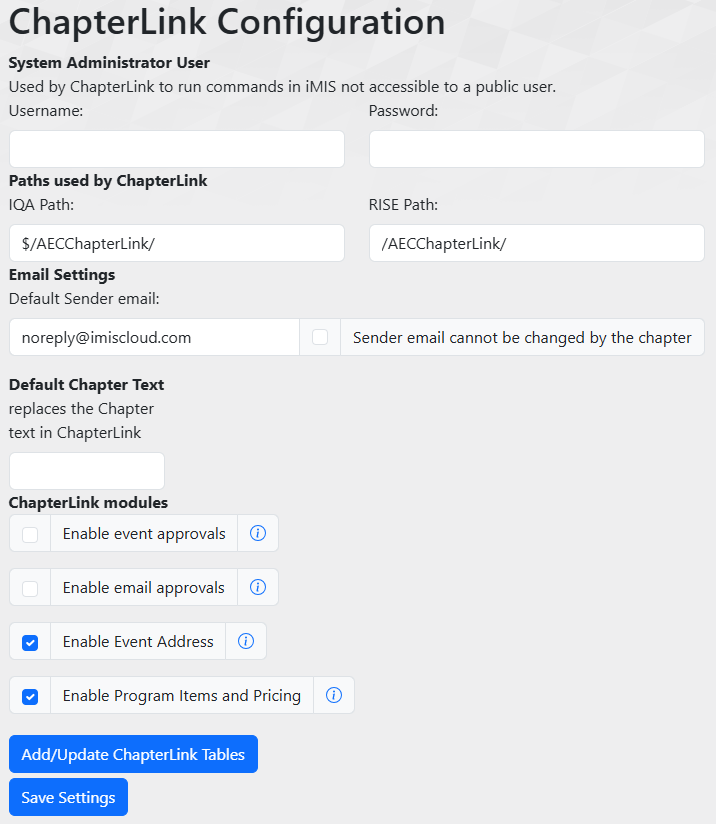Click the Enable Program Items and Pricing label
716x824 pixels.
[x=181, y=696]
